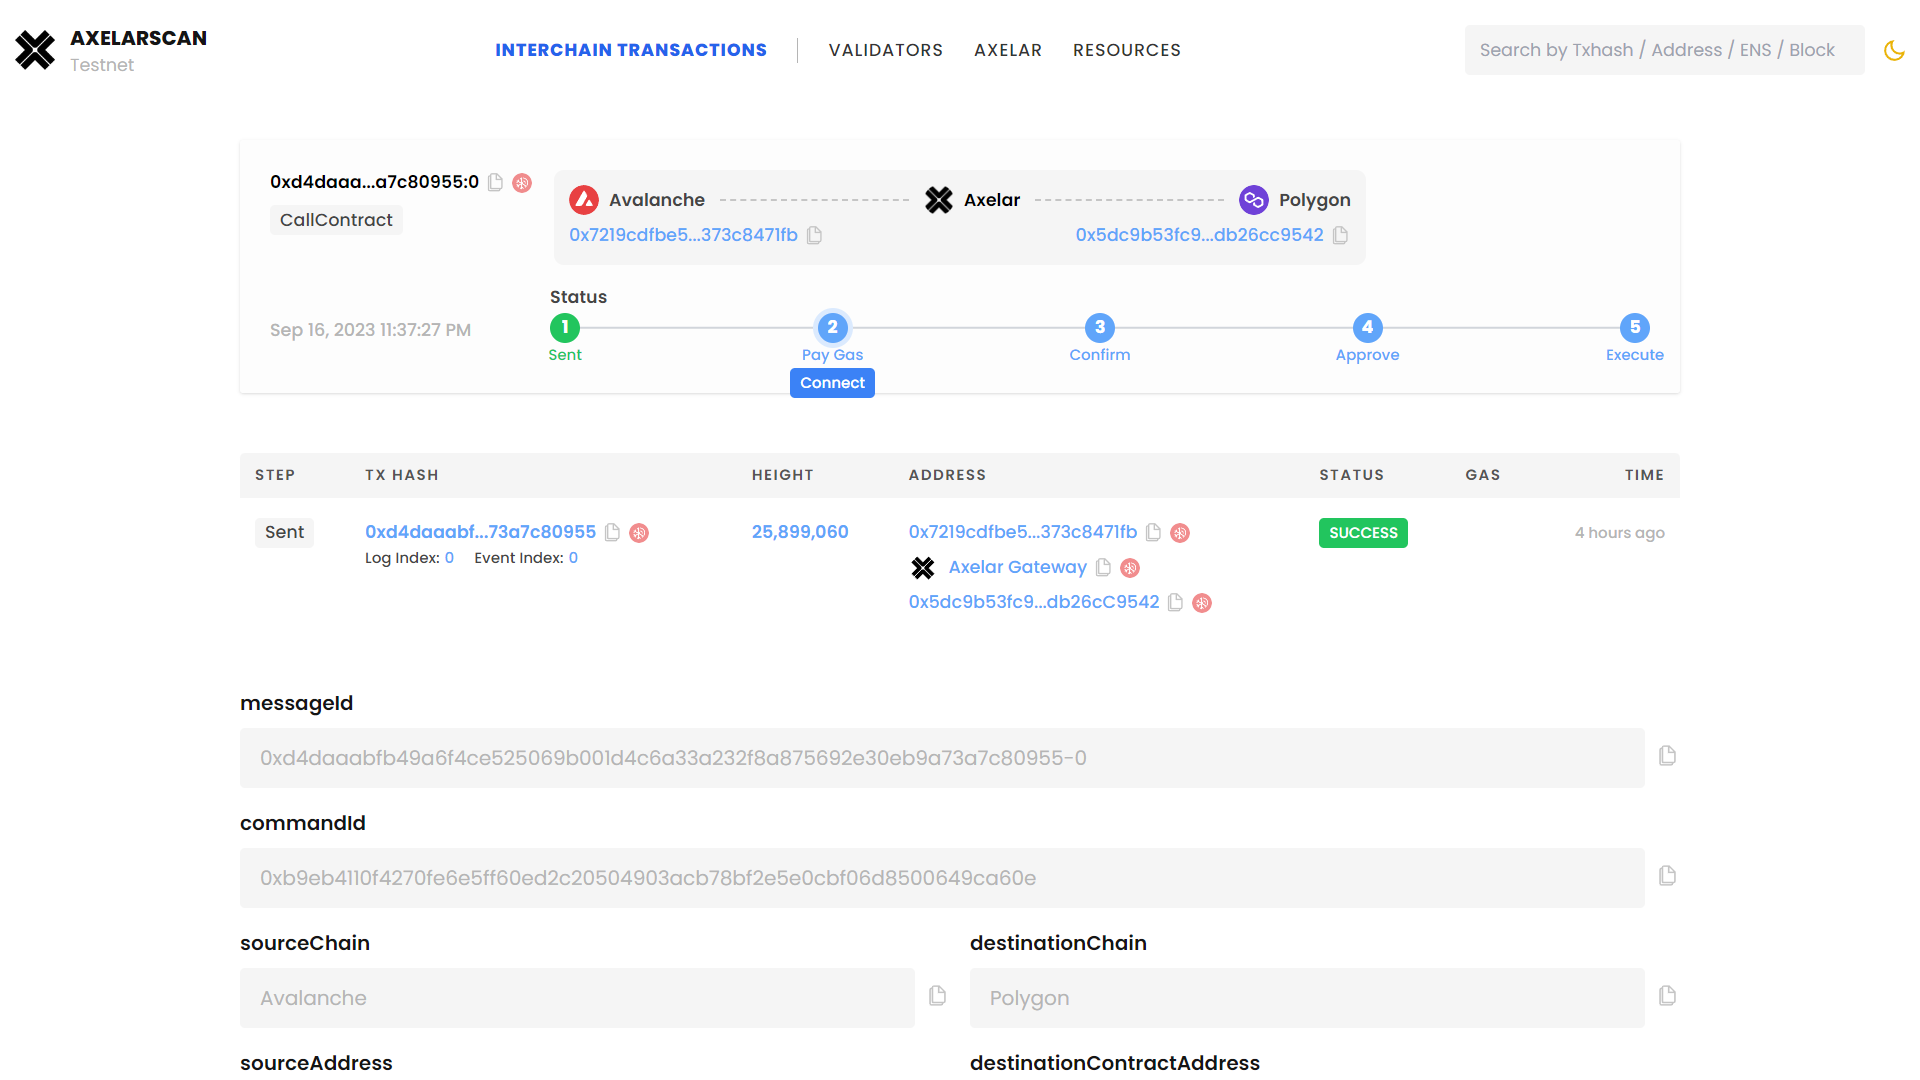Copy the destinationChain value
This screenshot has height=1080, width=1920.
pyautogui.click(x=1667, y=996)
